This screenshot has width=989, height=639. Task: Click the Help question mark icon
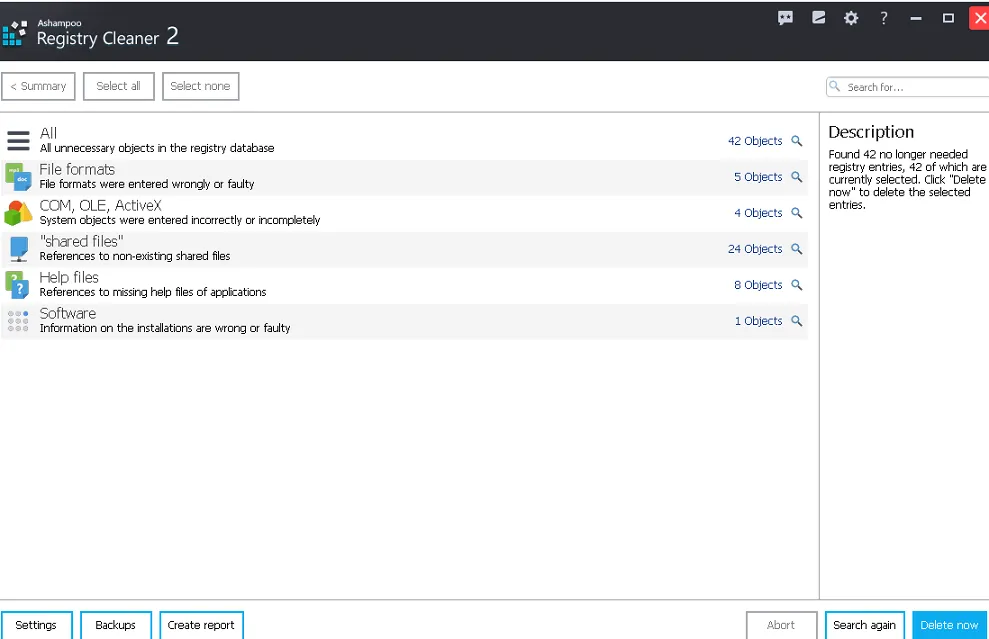pos(883,17)
